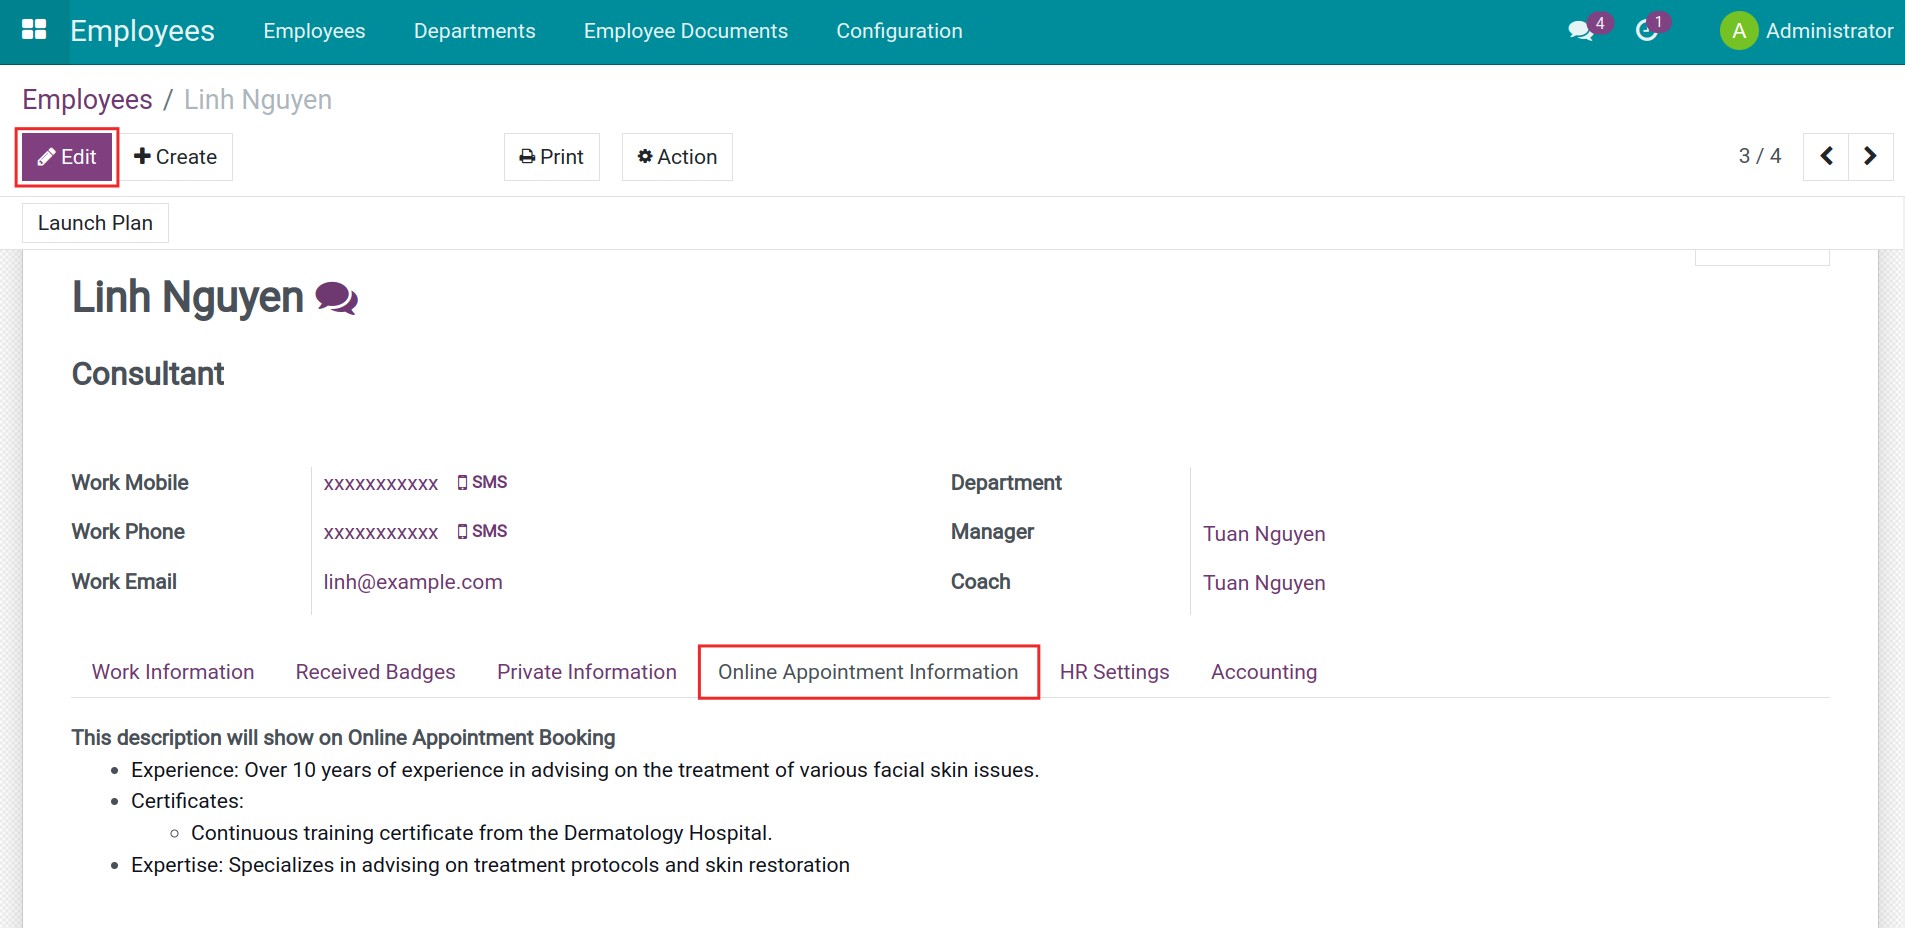Open the apps menu grid
Screen dimensions: 1905x928
34,30
